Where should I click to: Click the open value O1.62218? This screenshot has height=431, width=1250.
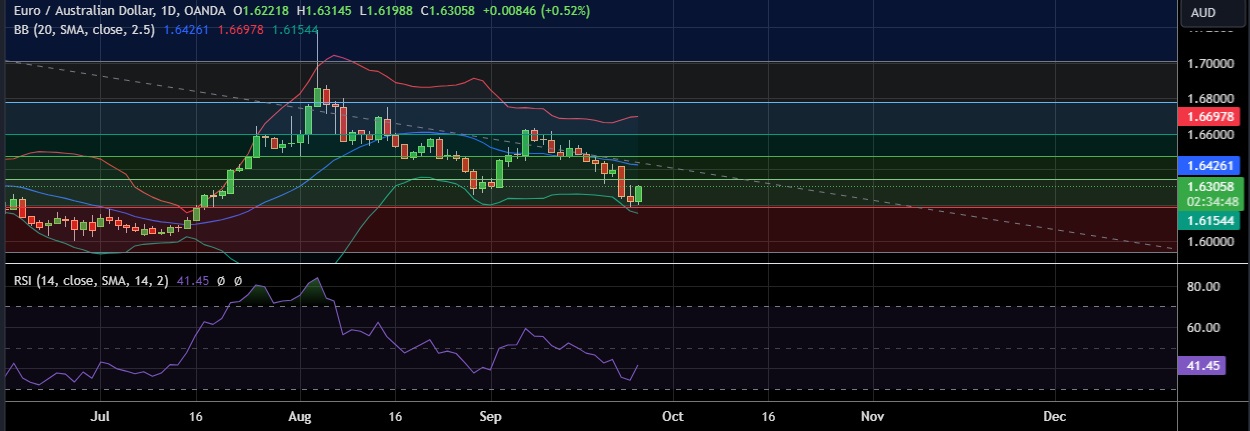[262, 11]
